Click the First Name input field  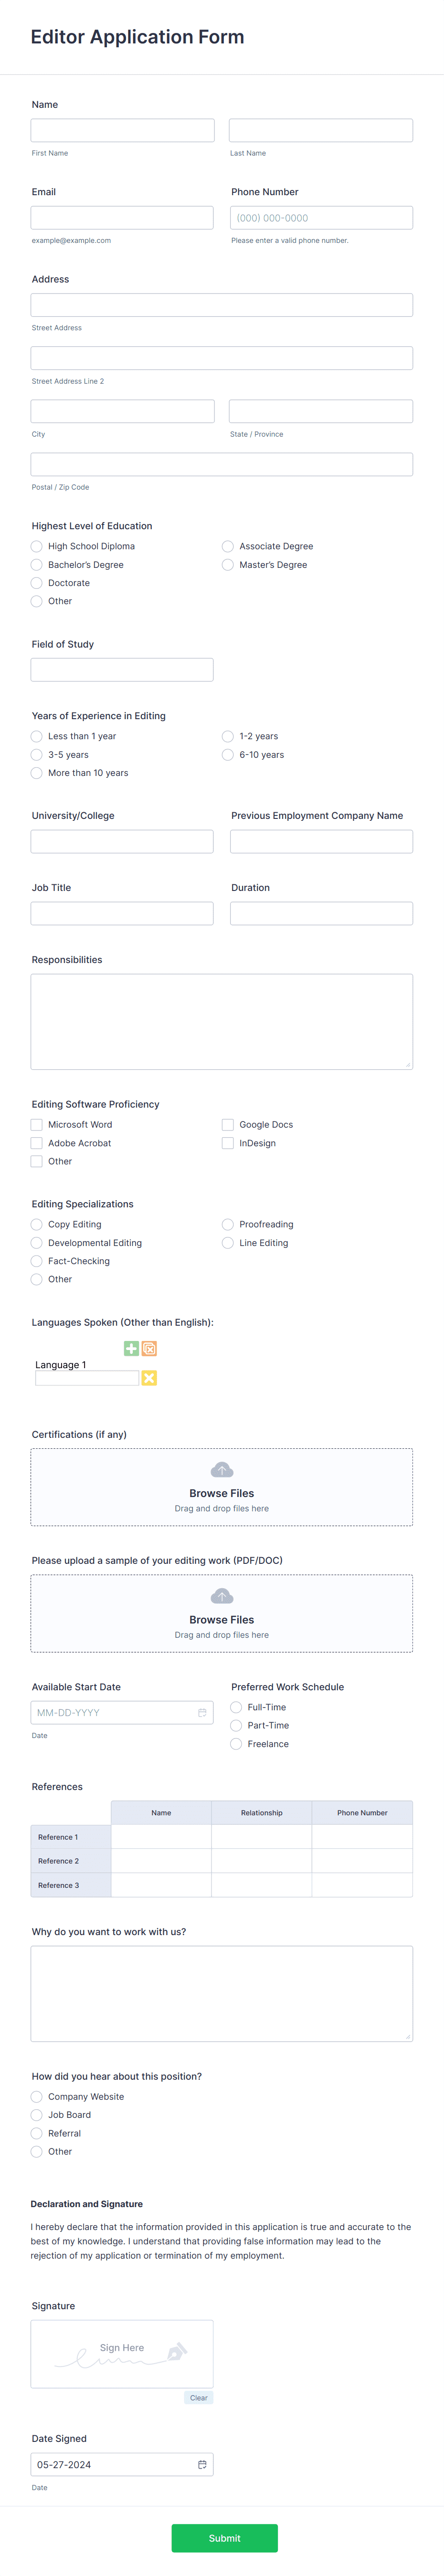pos(123,130)
